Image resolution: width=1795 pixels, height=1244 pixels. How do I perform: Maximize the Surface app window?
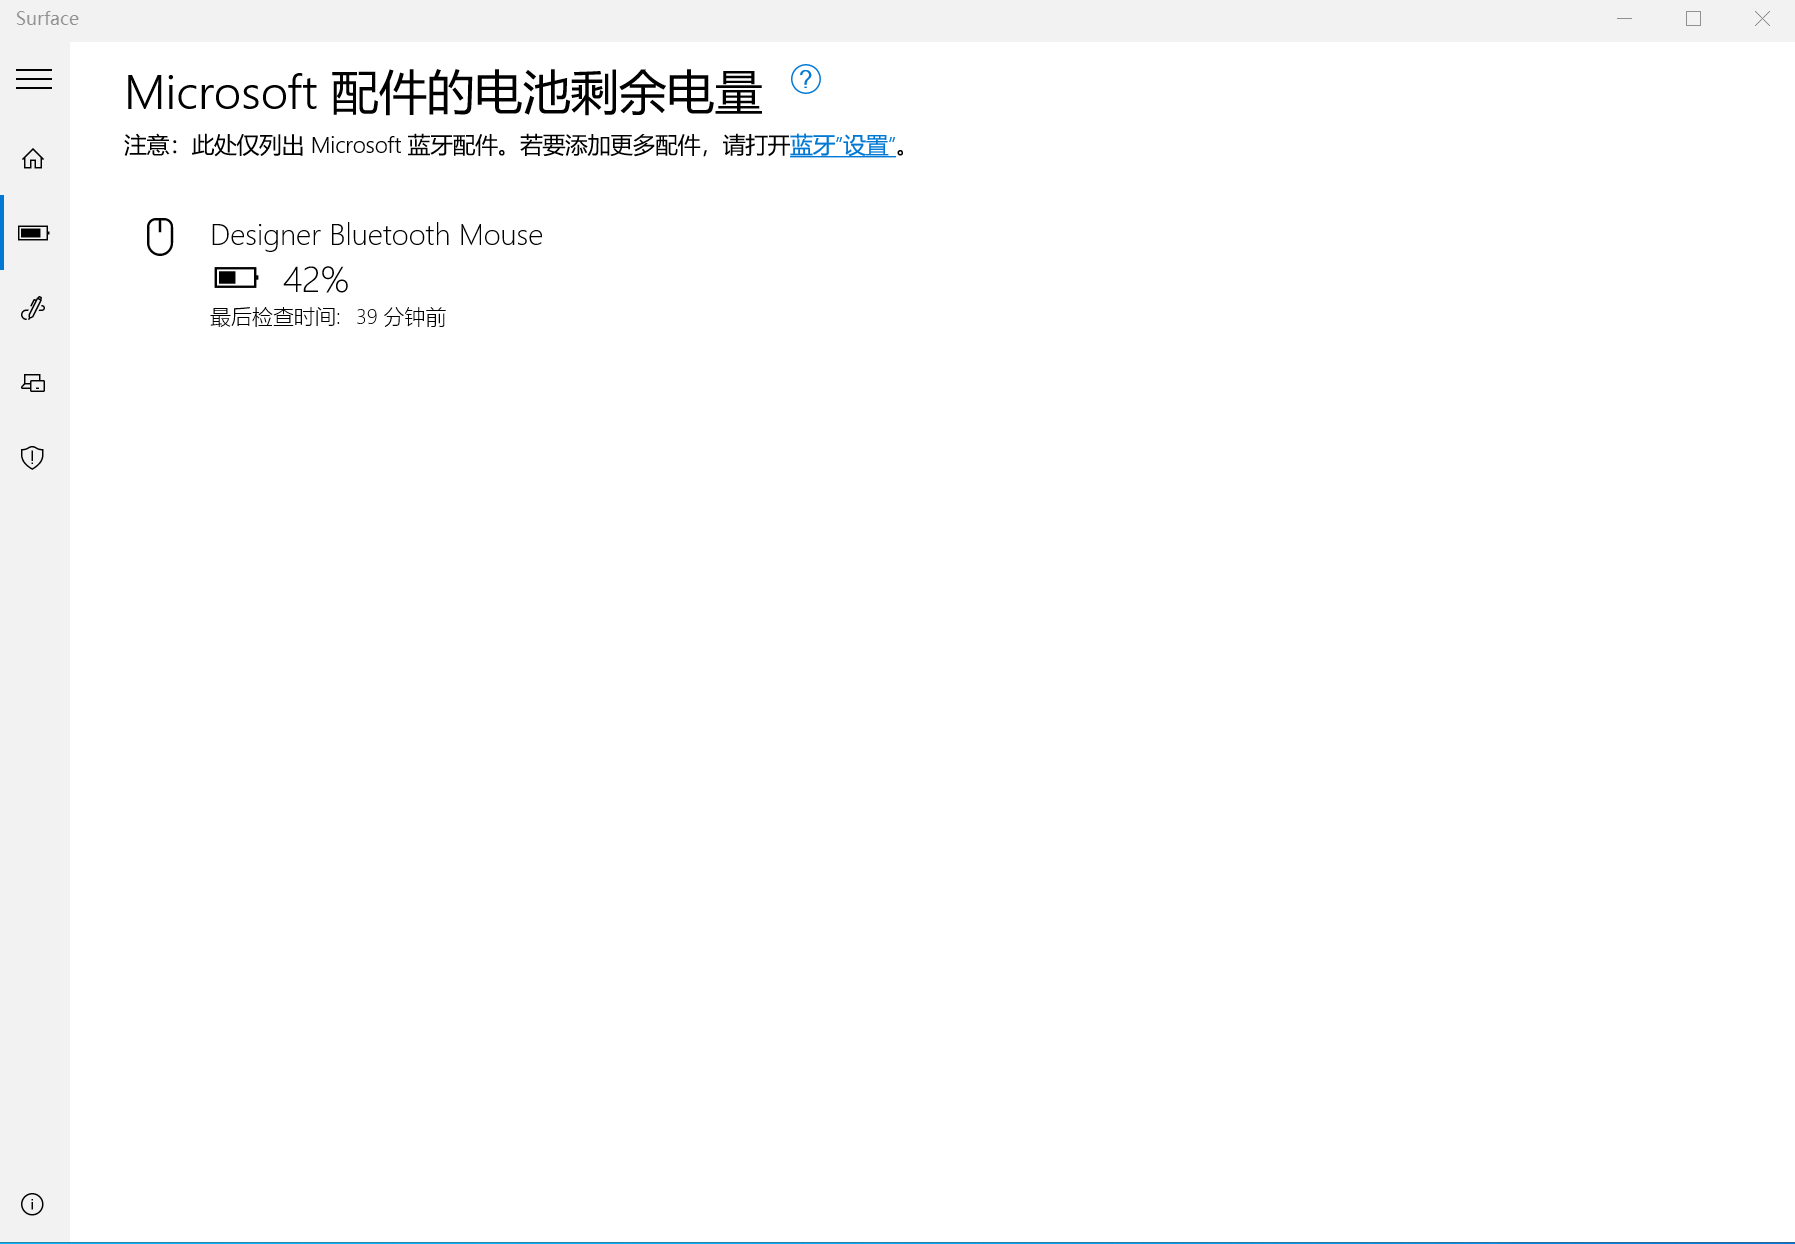pos(1693,18)
